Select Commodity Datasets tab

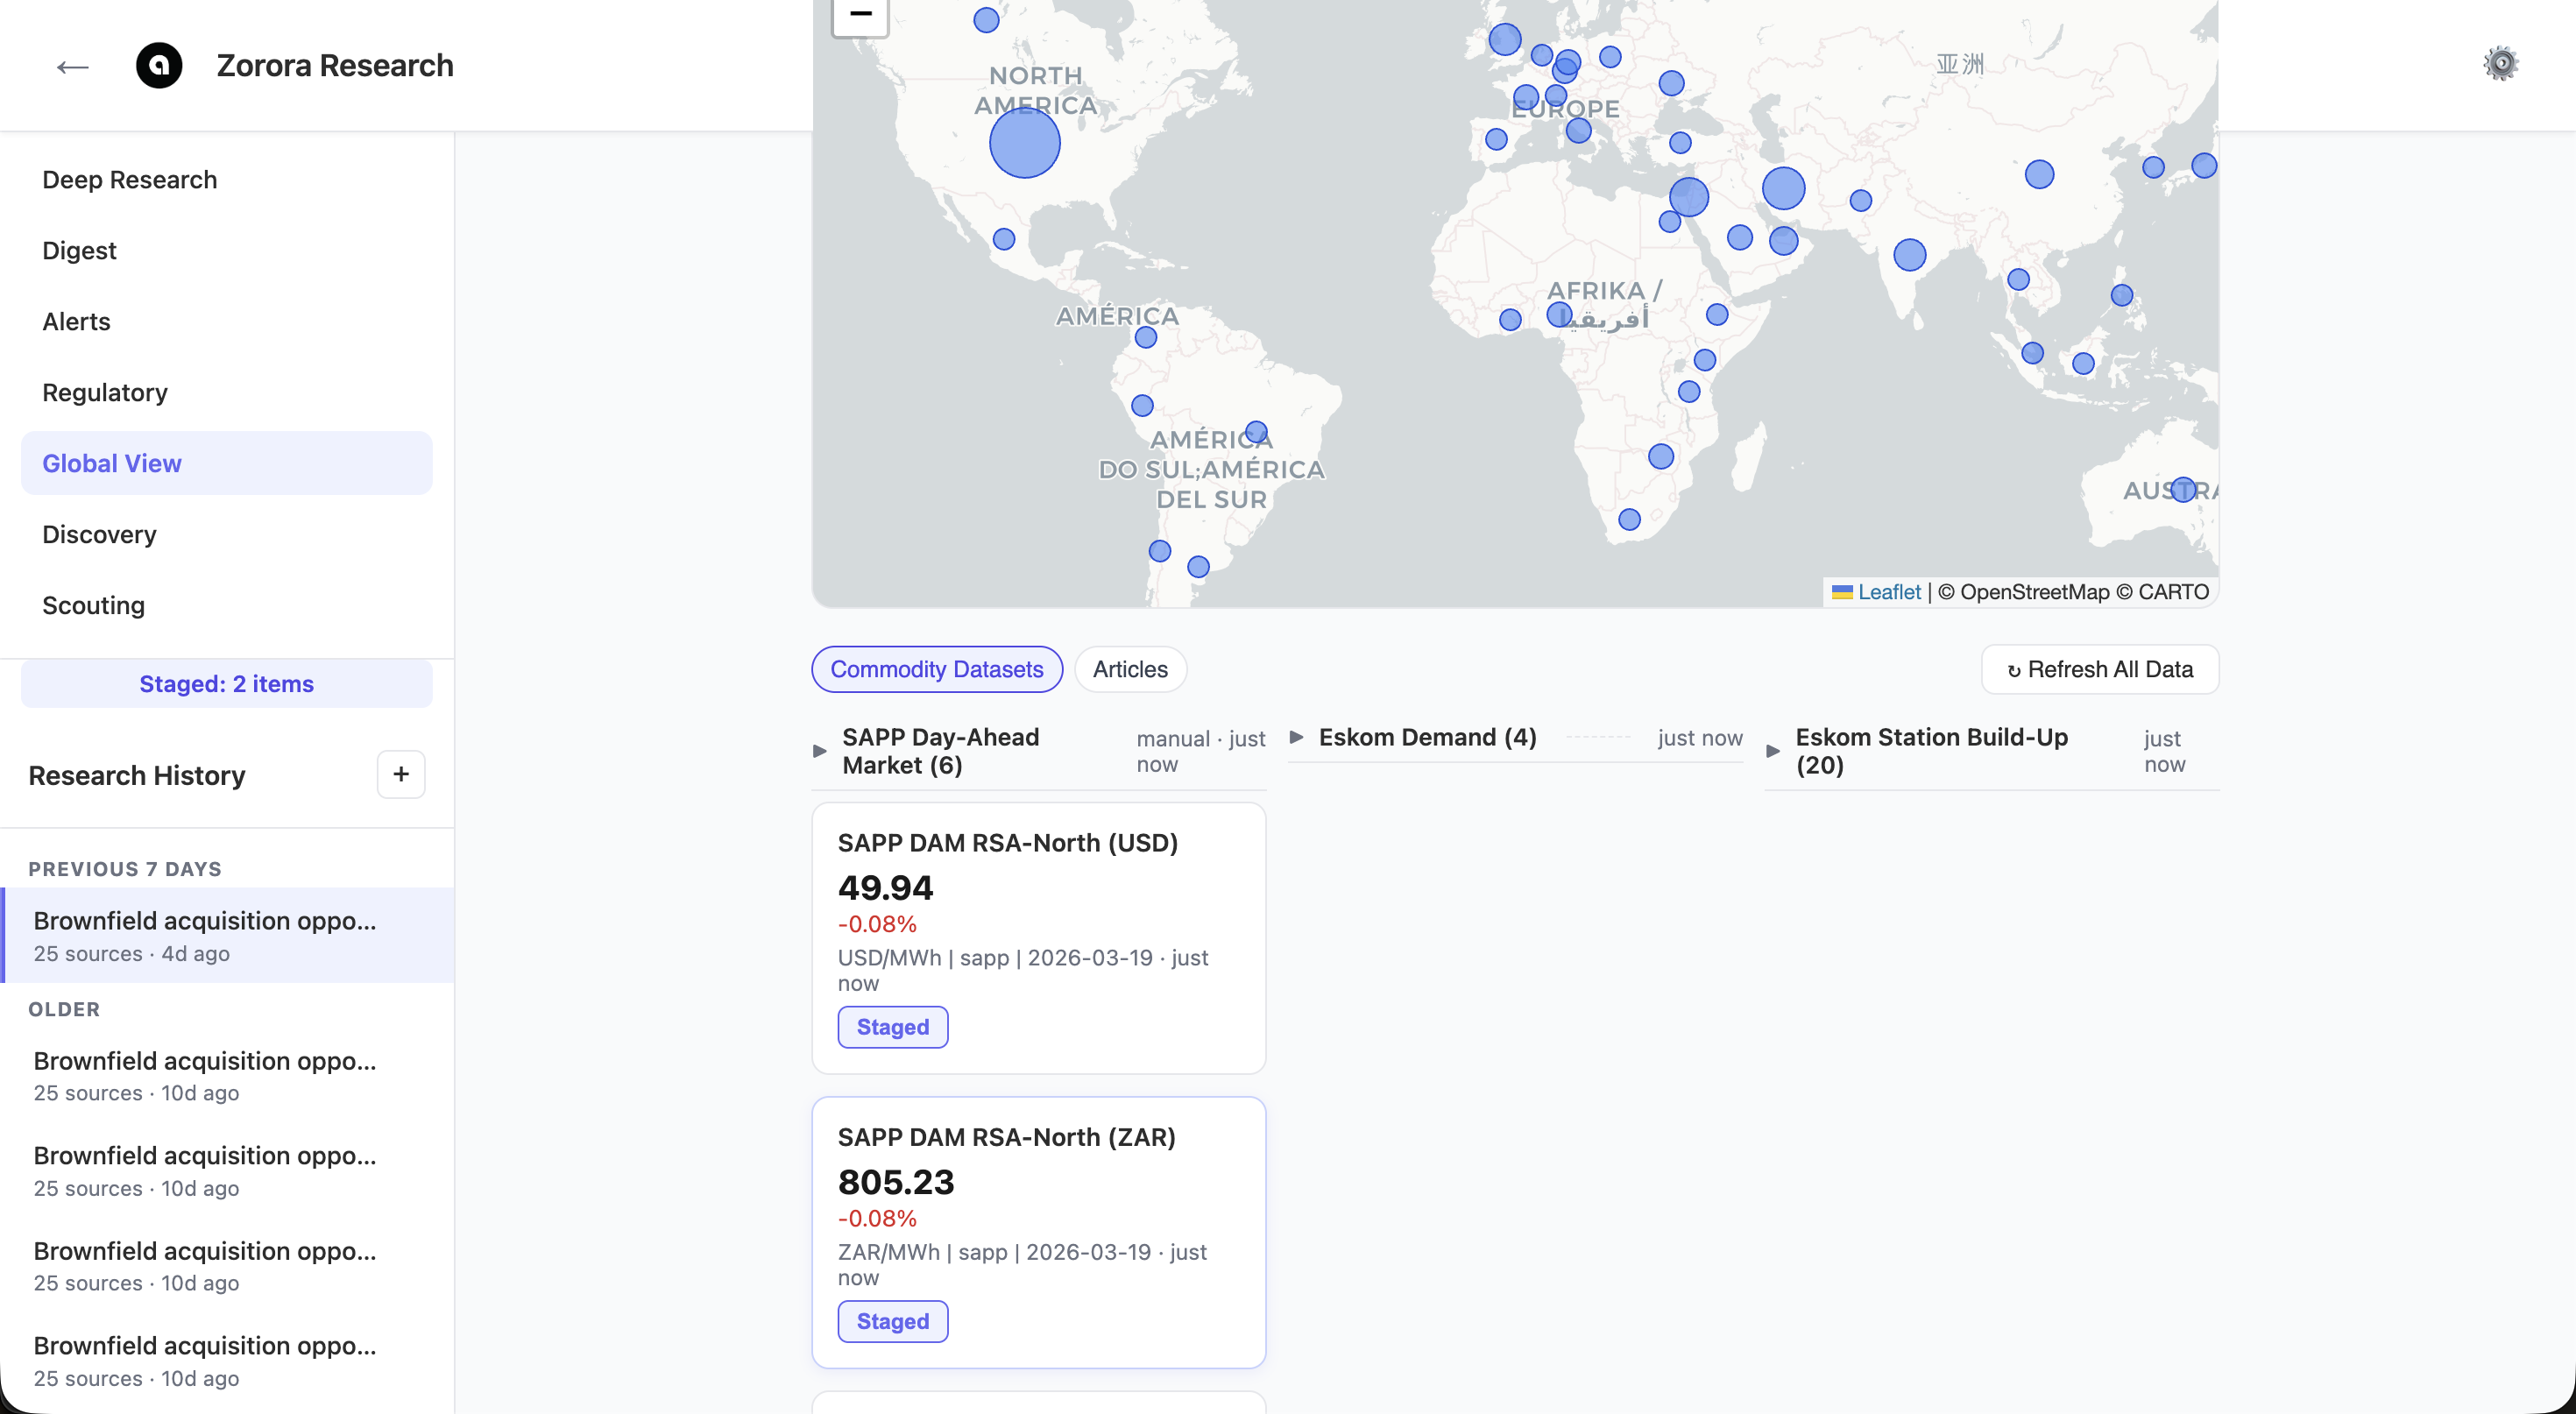(x=936, y=669)
